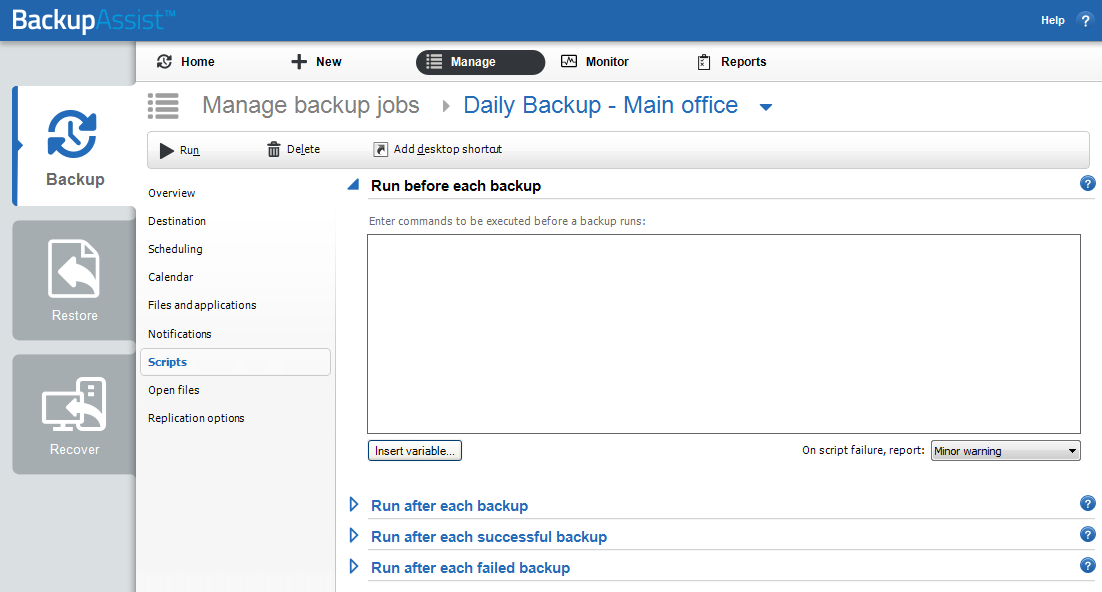Select Scheduling in the settings list

(x=175, y=249)
